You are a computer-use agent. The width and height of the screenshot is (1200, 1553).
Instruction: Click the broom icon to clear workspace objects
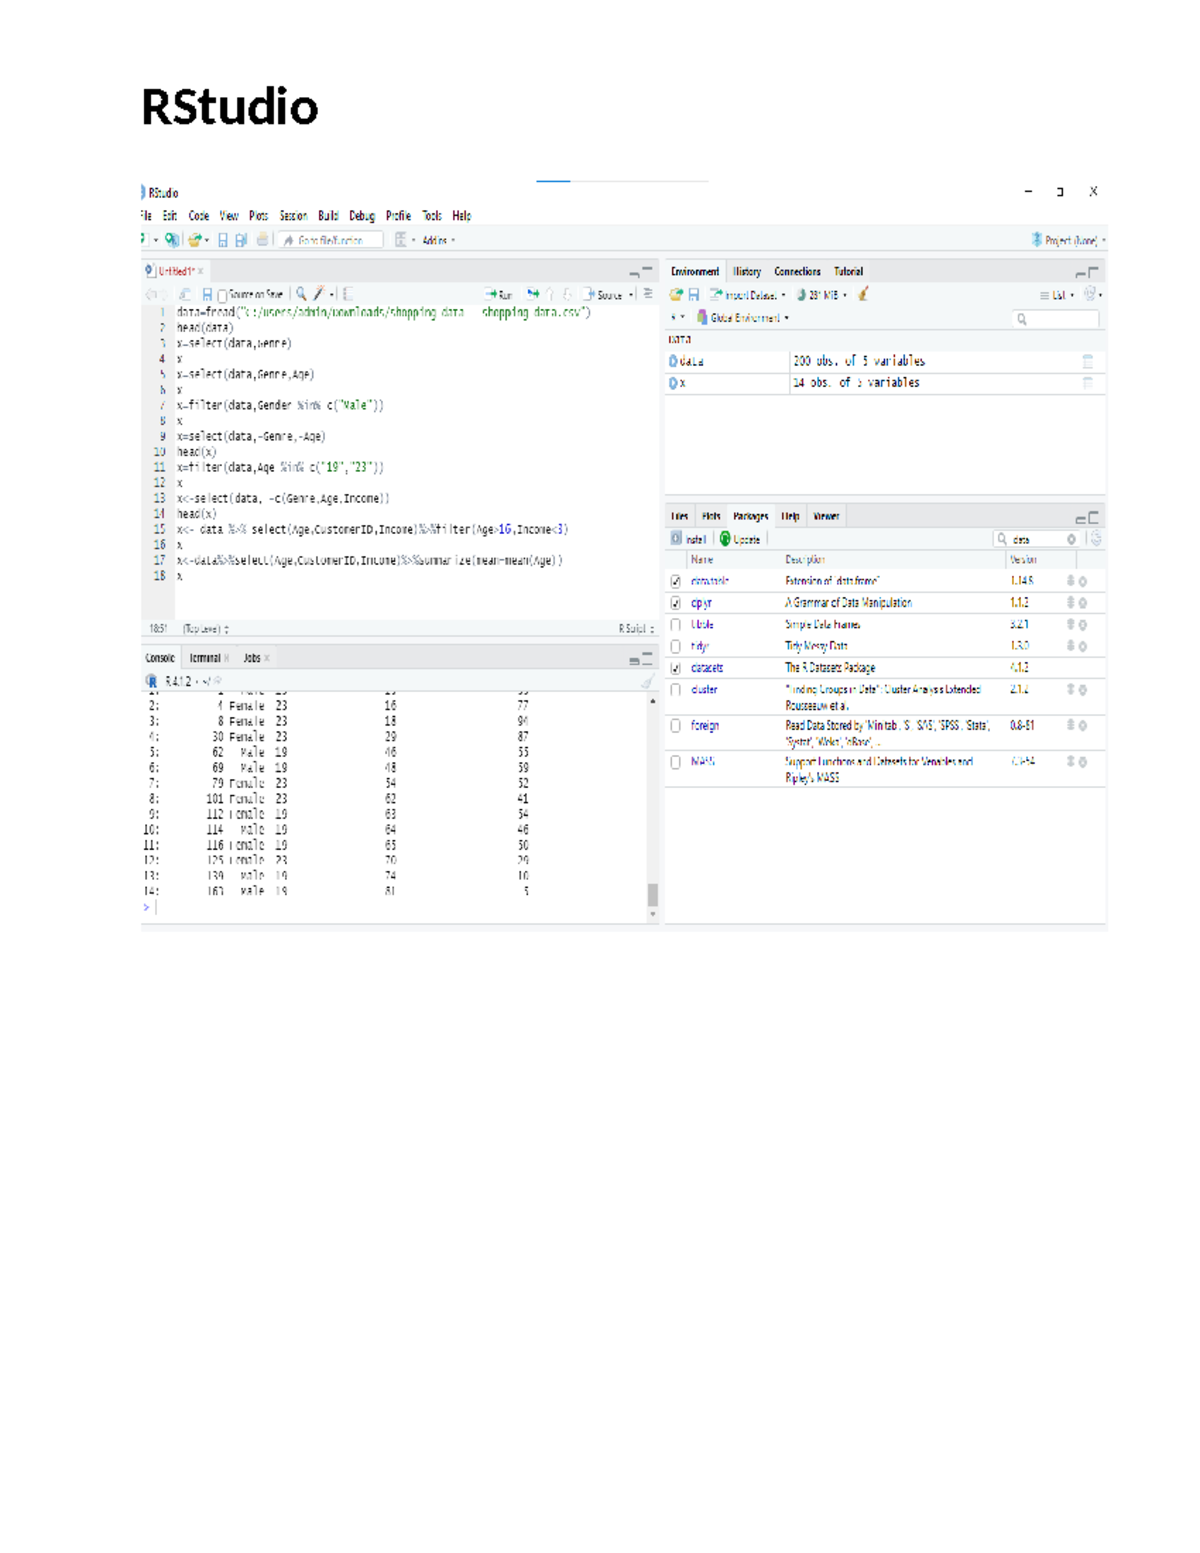[862, 294]
